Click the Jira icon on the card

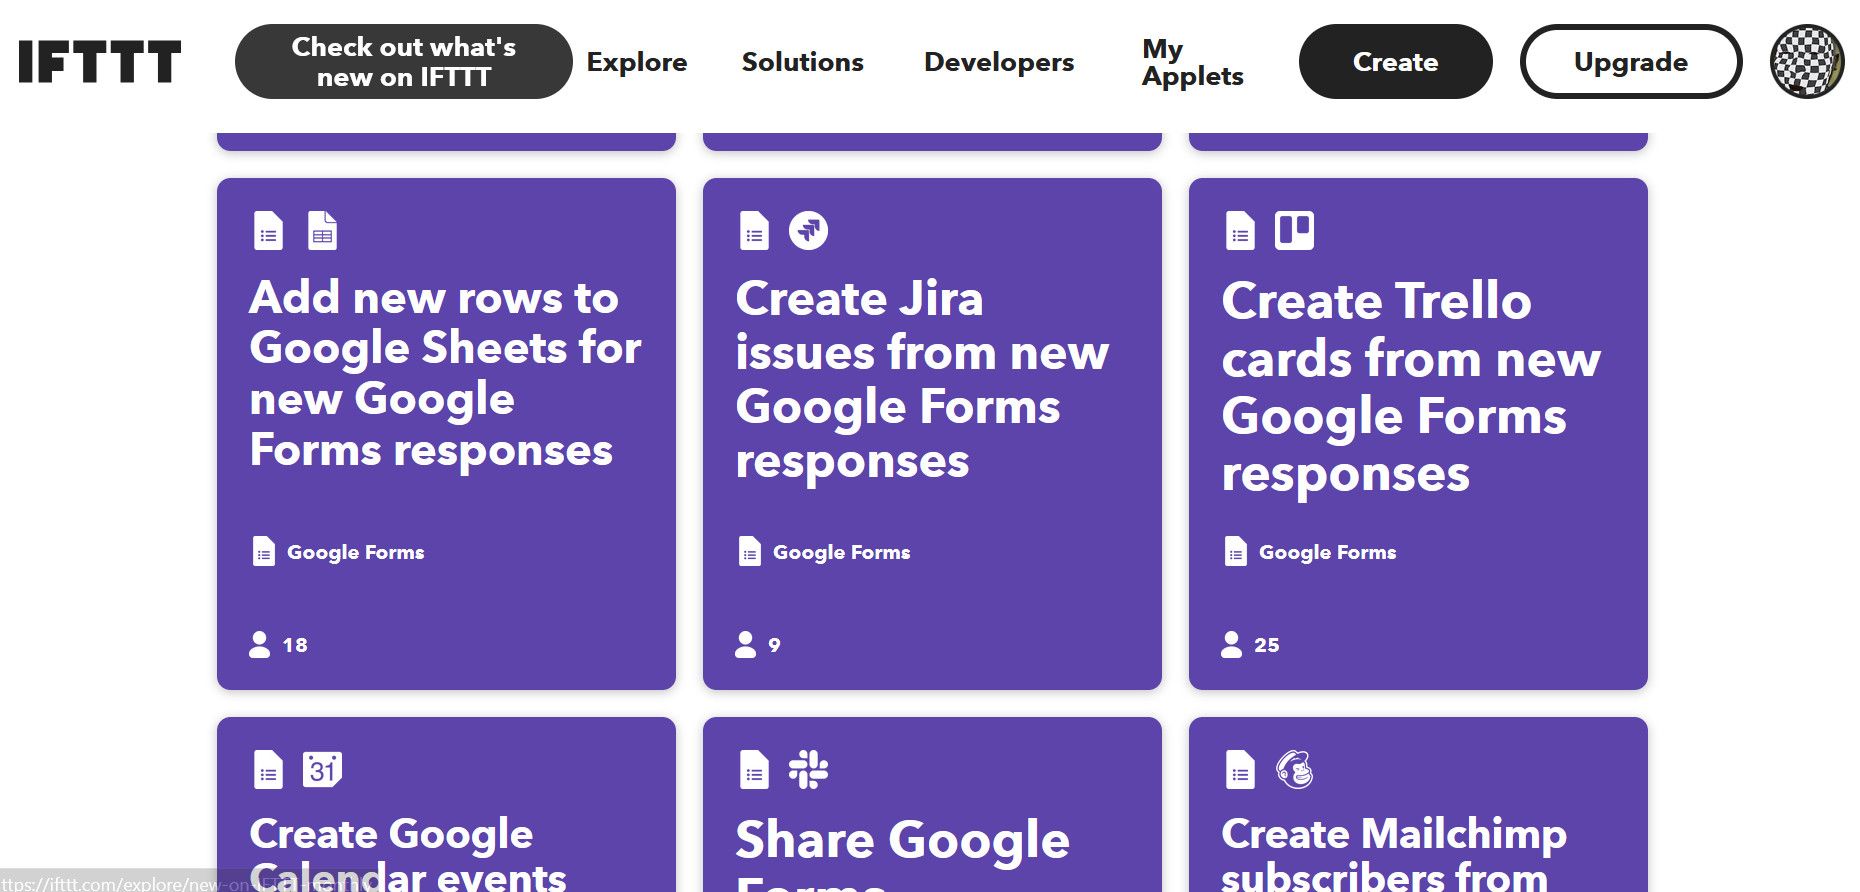coord(808,231)
